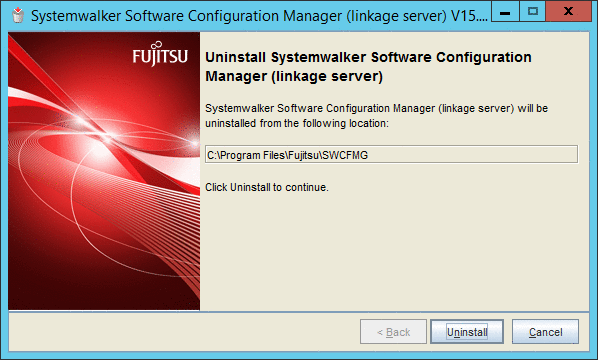
Task: Click the 'Click Uninstall to continue.' text
Action: pos(267,187)
